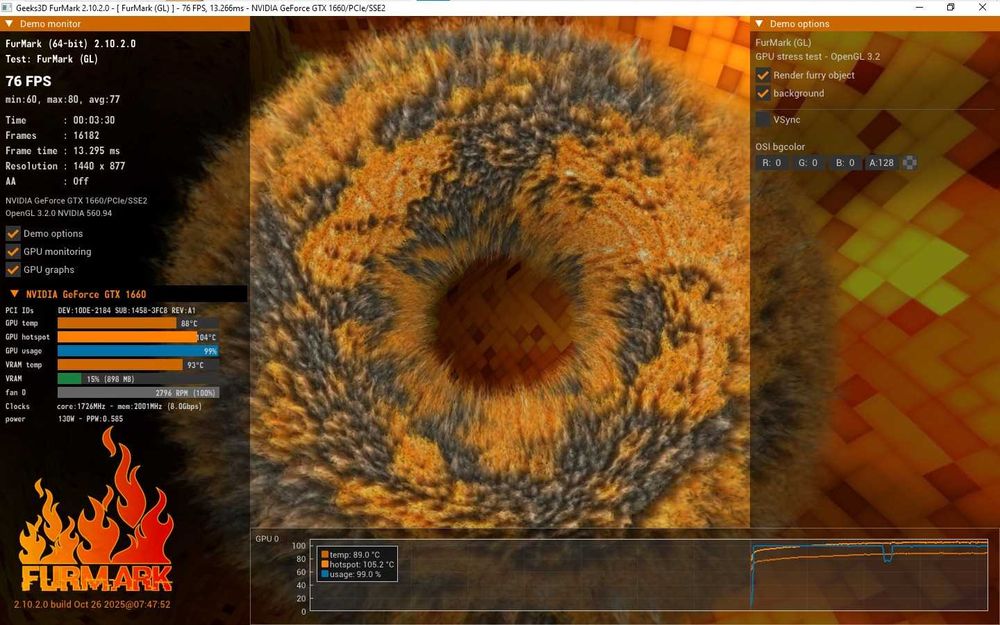
Task: Click the Frame time 13.295 ms row
Action: tap(62, 151)
